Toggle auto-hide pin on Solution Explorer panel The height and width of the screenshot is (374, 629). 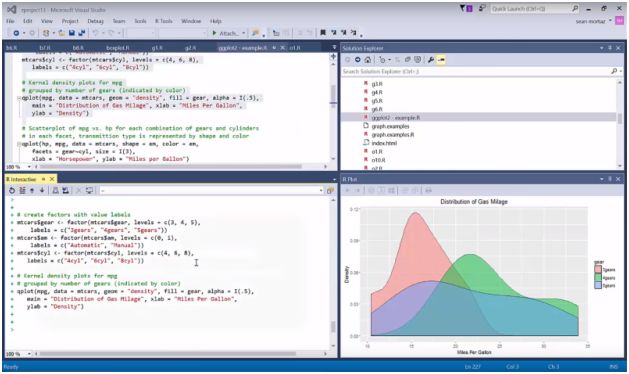[610, 48]
